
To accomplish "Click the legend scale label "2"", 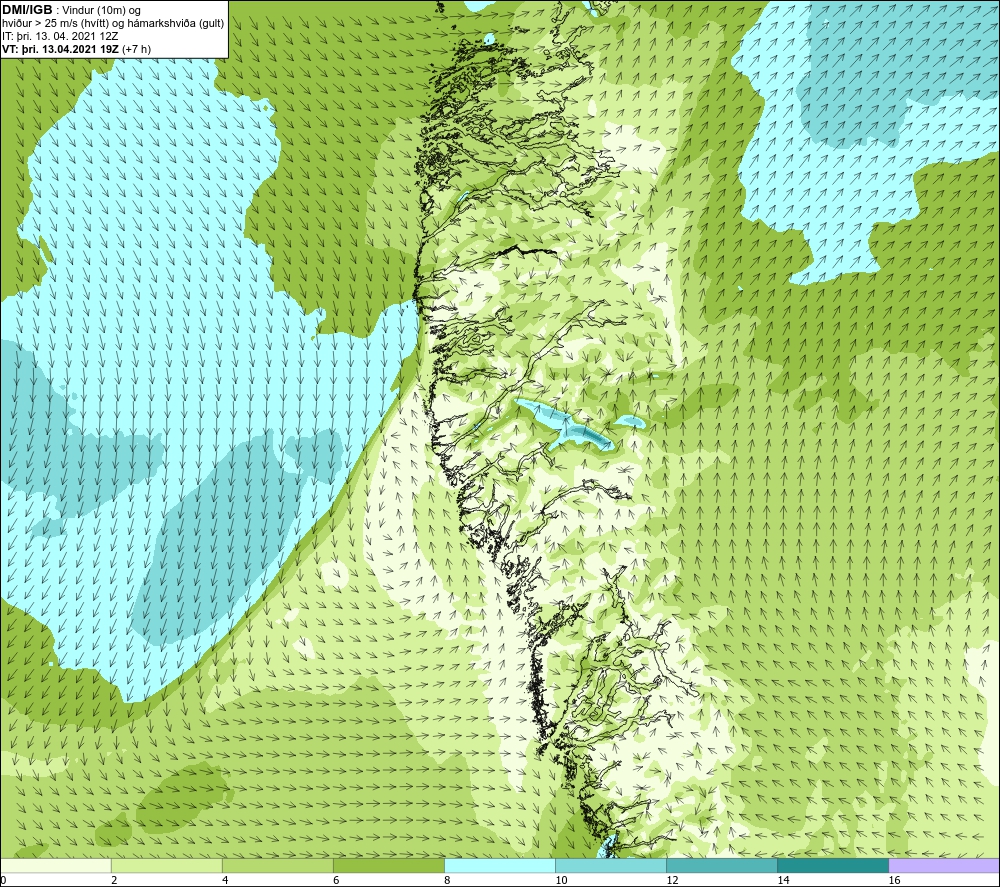I will coord(114,881).
